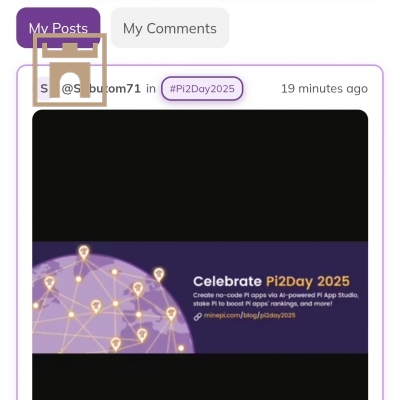Click the black area below the Pi2Day banner
The image size is (400, 400).
coord(200,377)
